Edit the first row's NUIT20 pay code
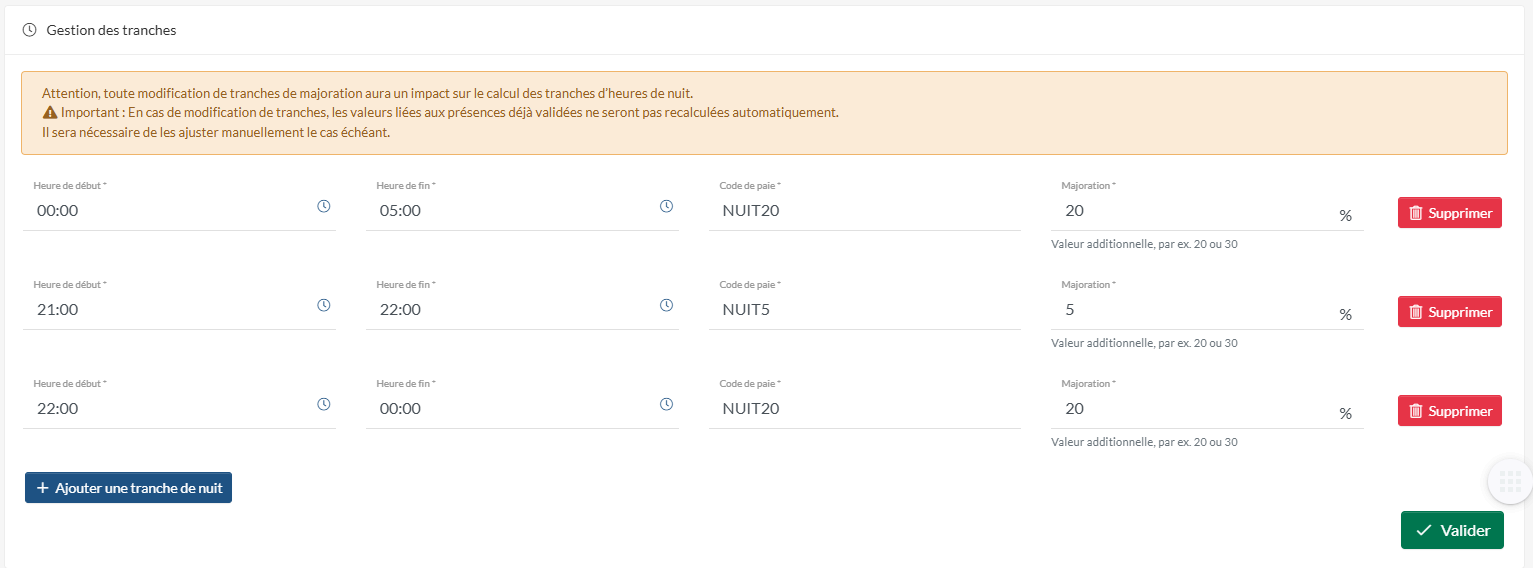Image resolution: width=1533 pixels, height=568 pixels. (864, 211)
